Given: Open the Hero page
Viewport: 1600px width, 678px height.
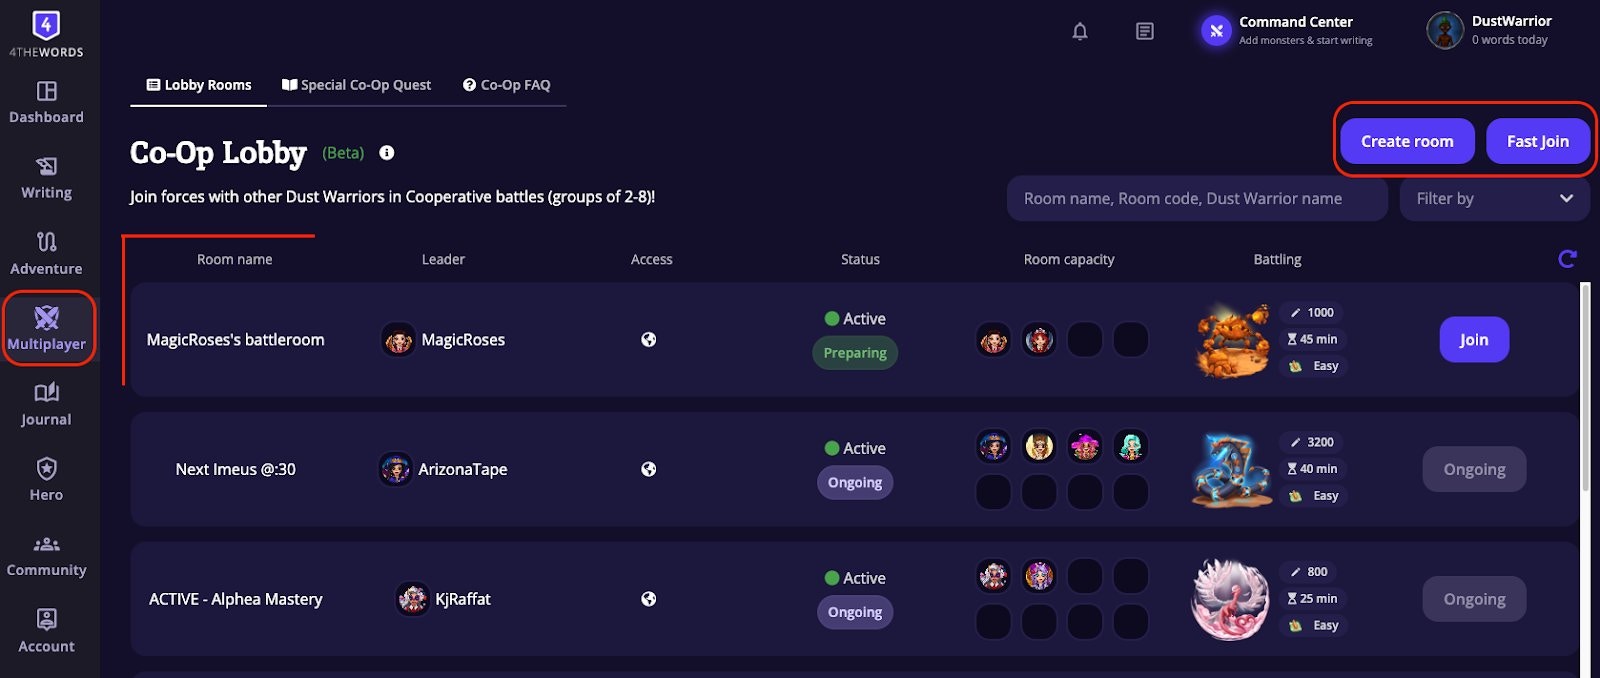Looking at the screenshot, I should pos(46,479).
